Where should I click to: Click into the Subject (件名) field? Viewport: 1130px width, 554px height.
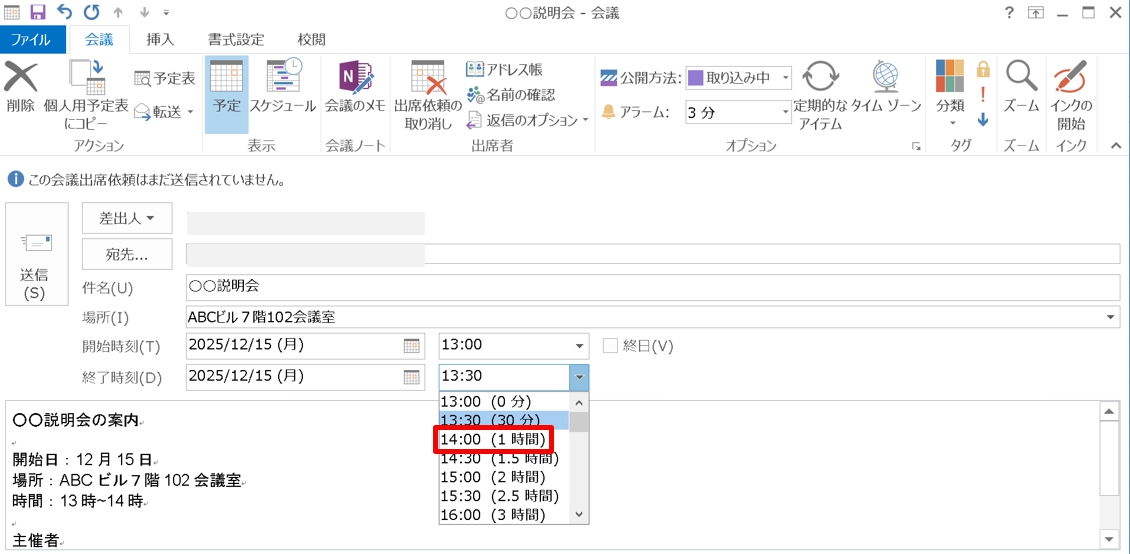[x=652, y=287]
